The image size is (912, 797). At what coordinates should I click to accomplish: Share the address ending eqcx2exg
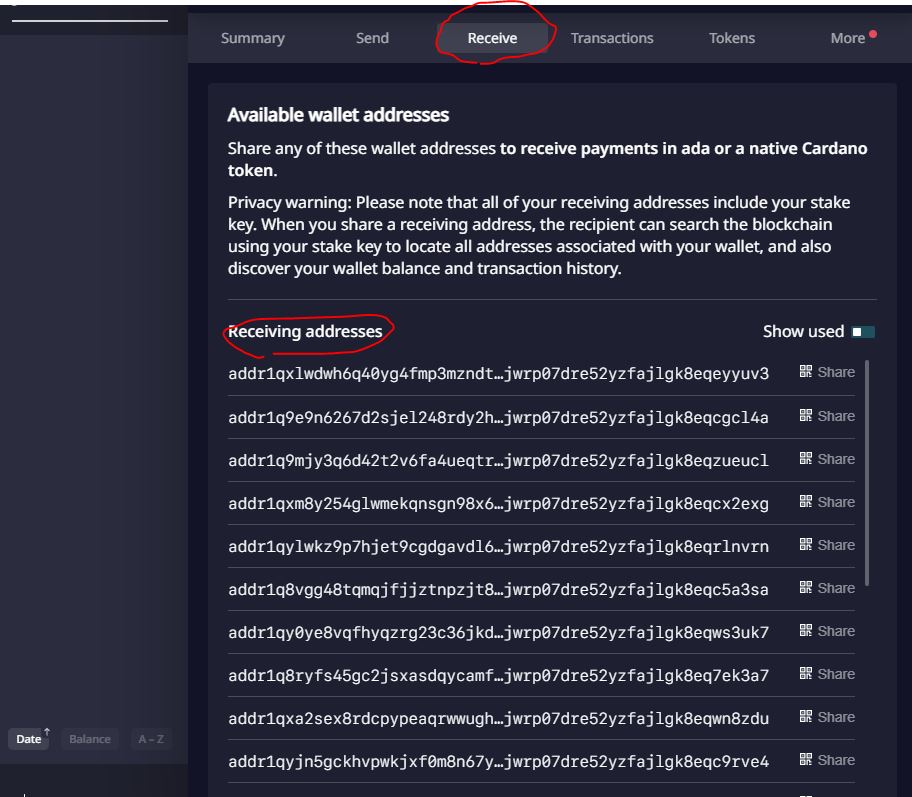[x=836, y=503]
